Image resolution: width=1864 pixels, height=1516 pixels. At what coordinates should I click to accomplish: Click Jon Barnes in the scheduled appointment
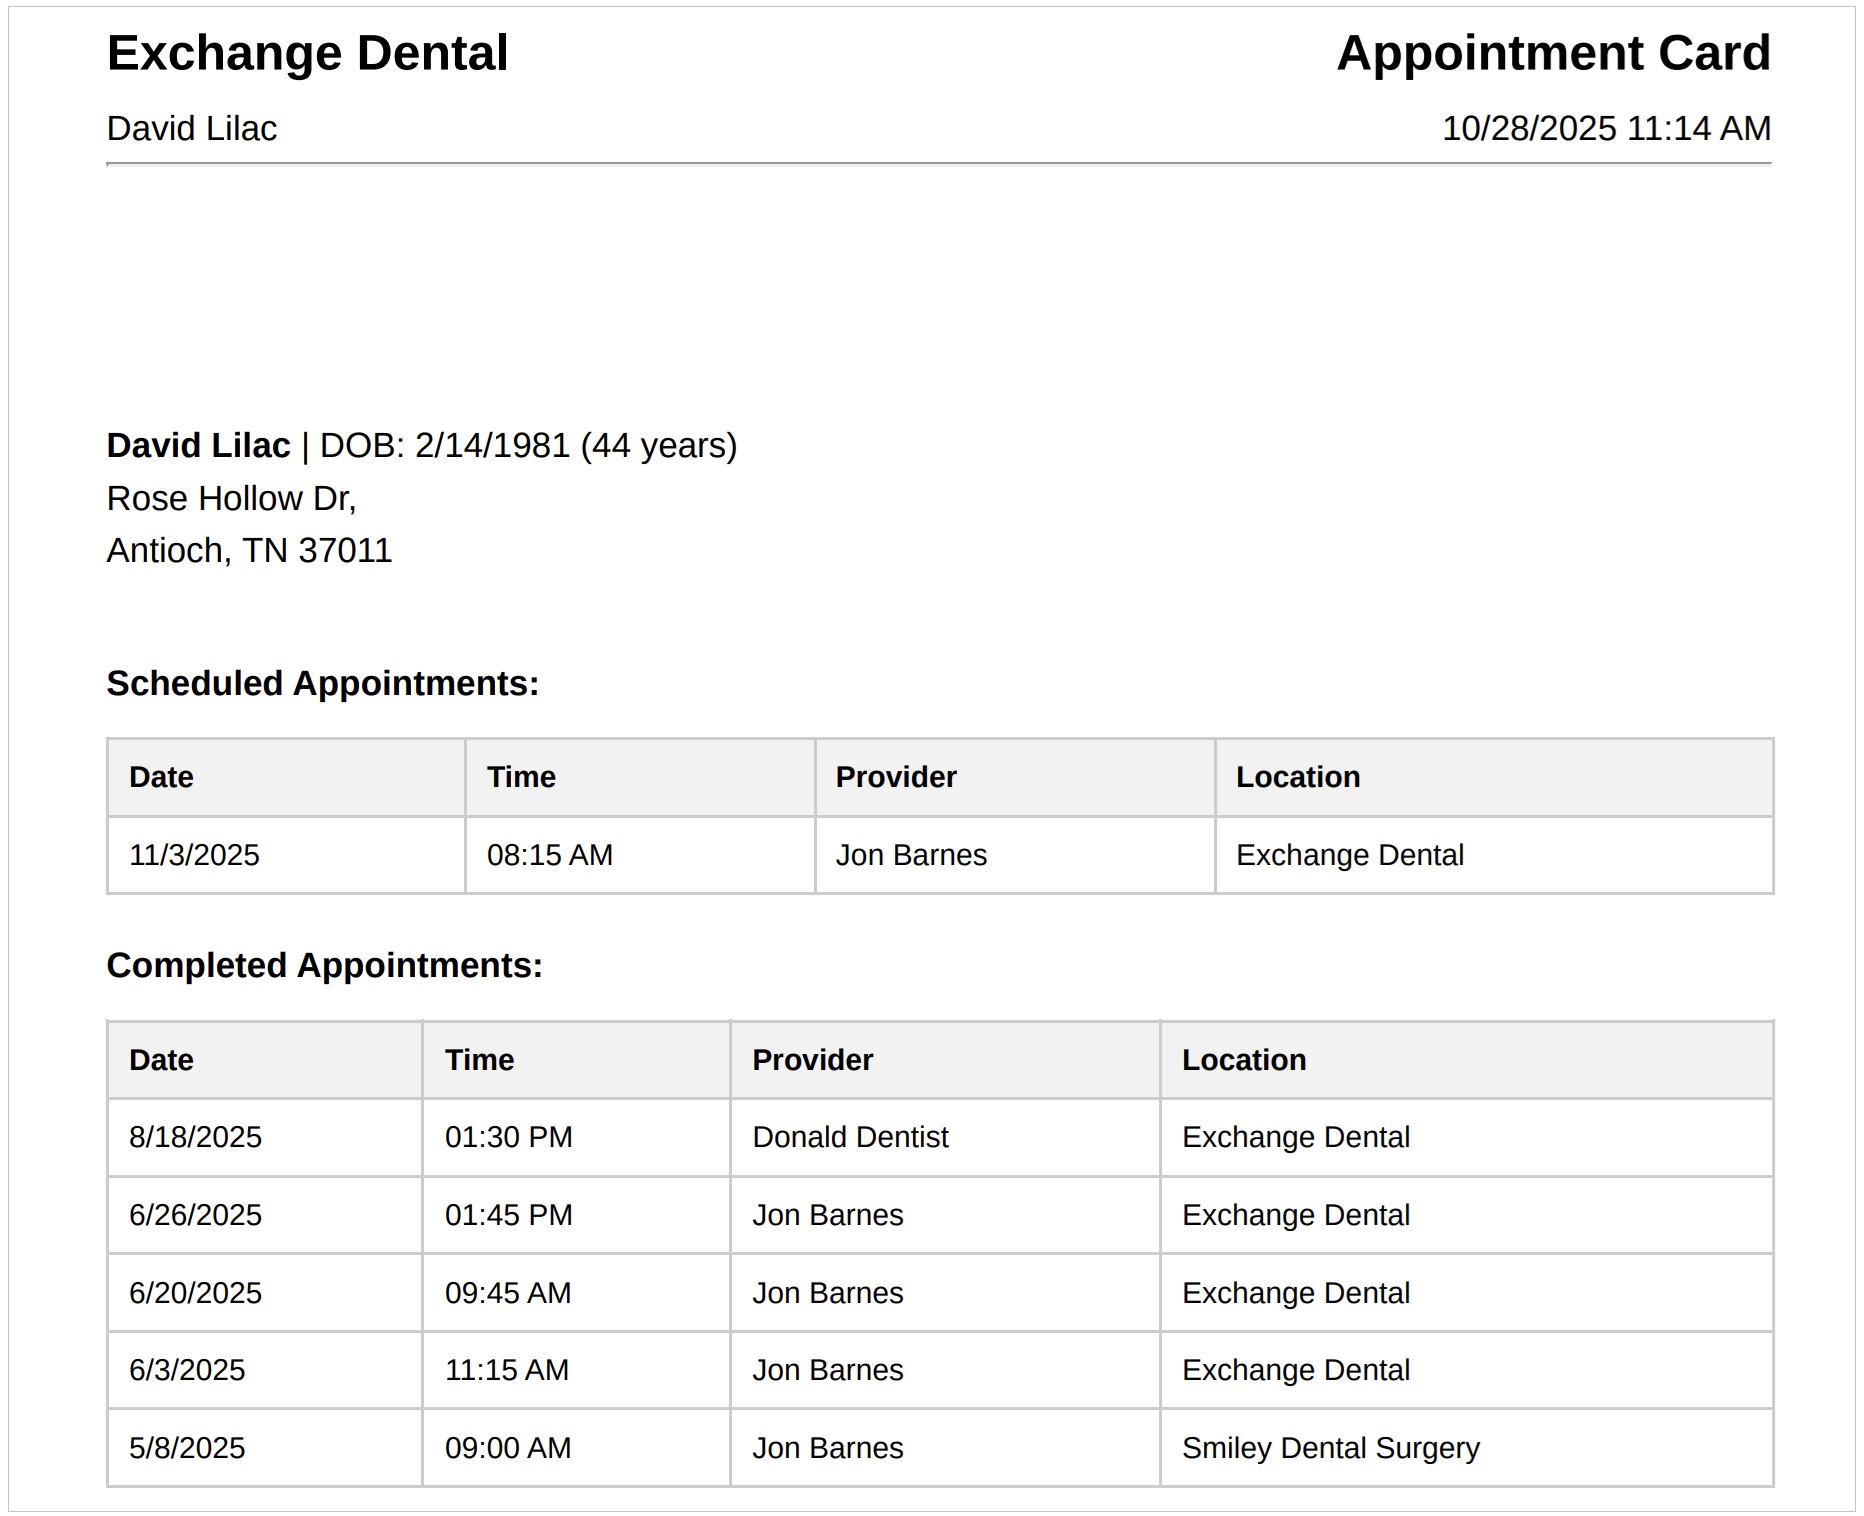click(911, 855)
